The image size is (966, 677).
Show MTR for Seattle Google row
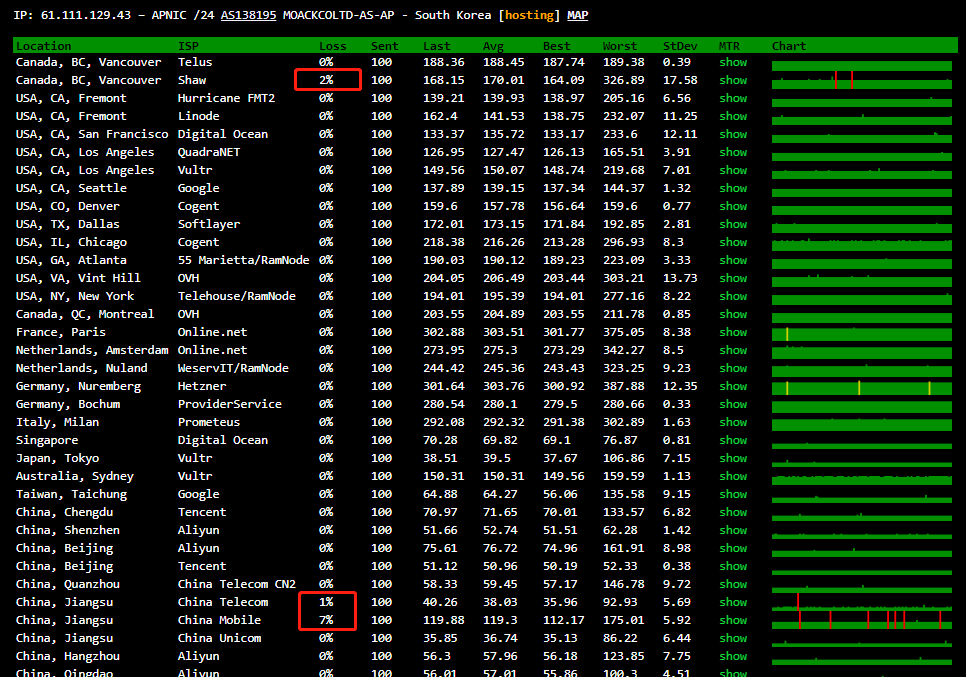tap(733, 188)
